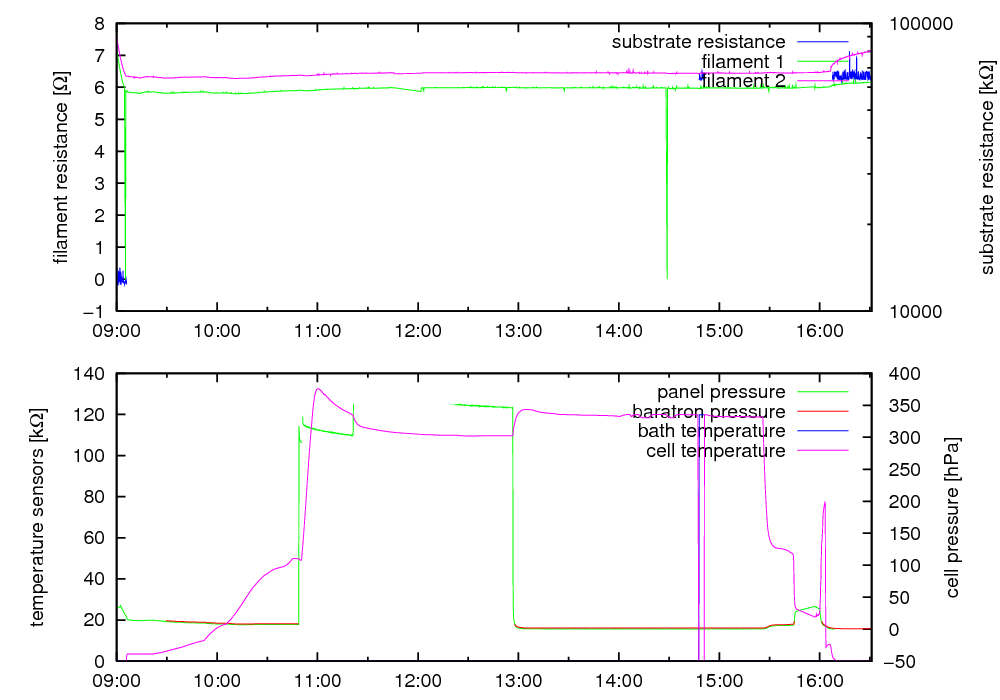Click the "panel pressure" legend label
This screenshot has width=1000, height=700.
pos(720,392)
